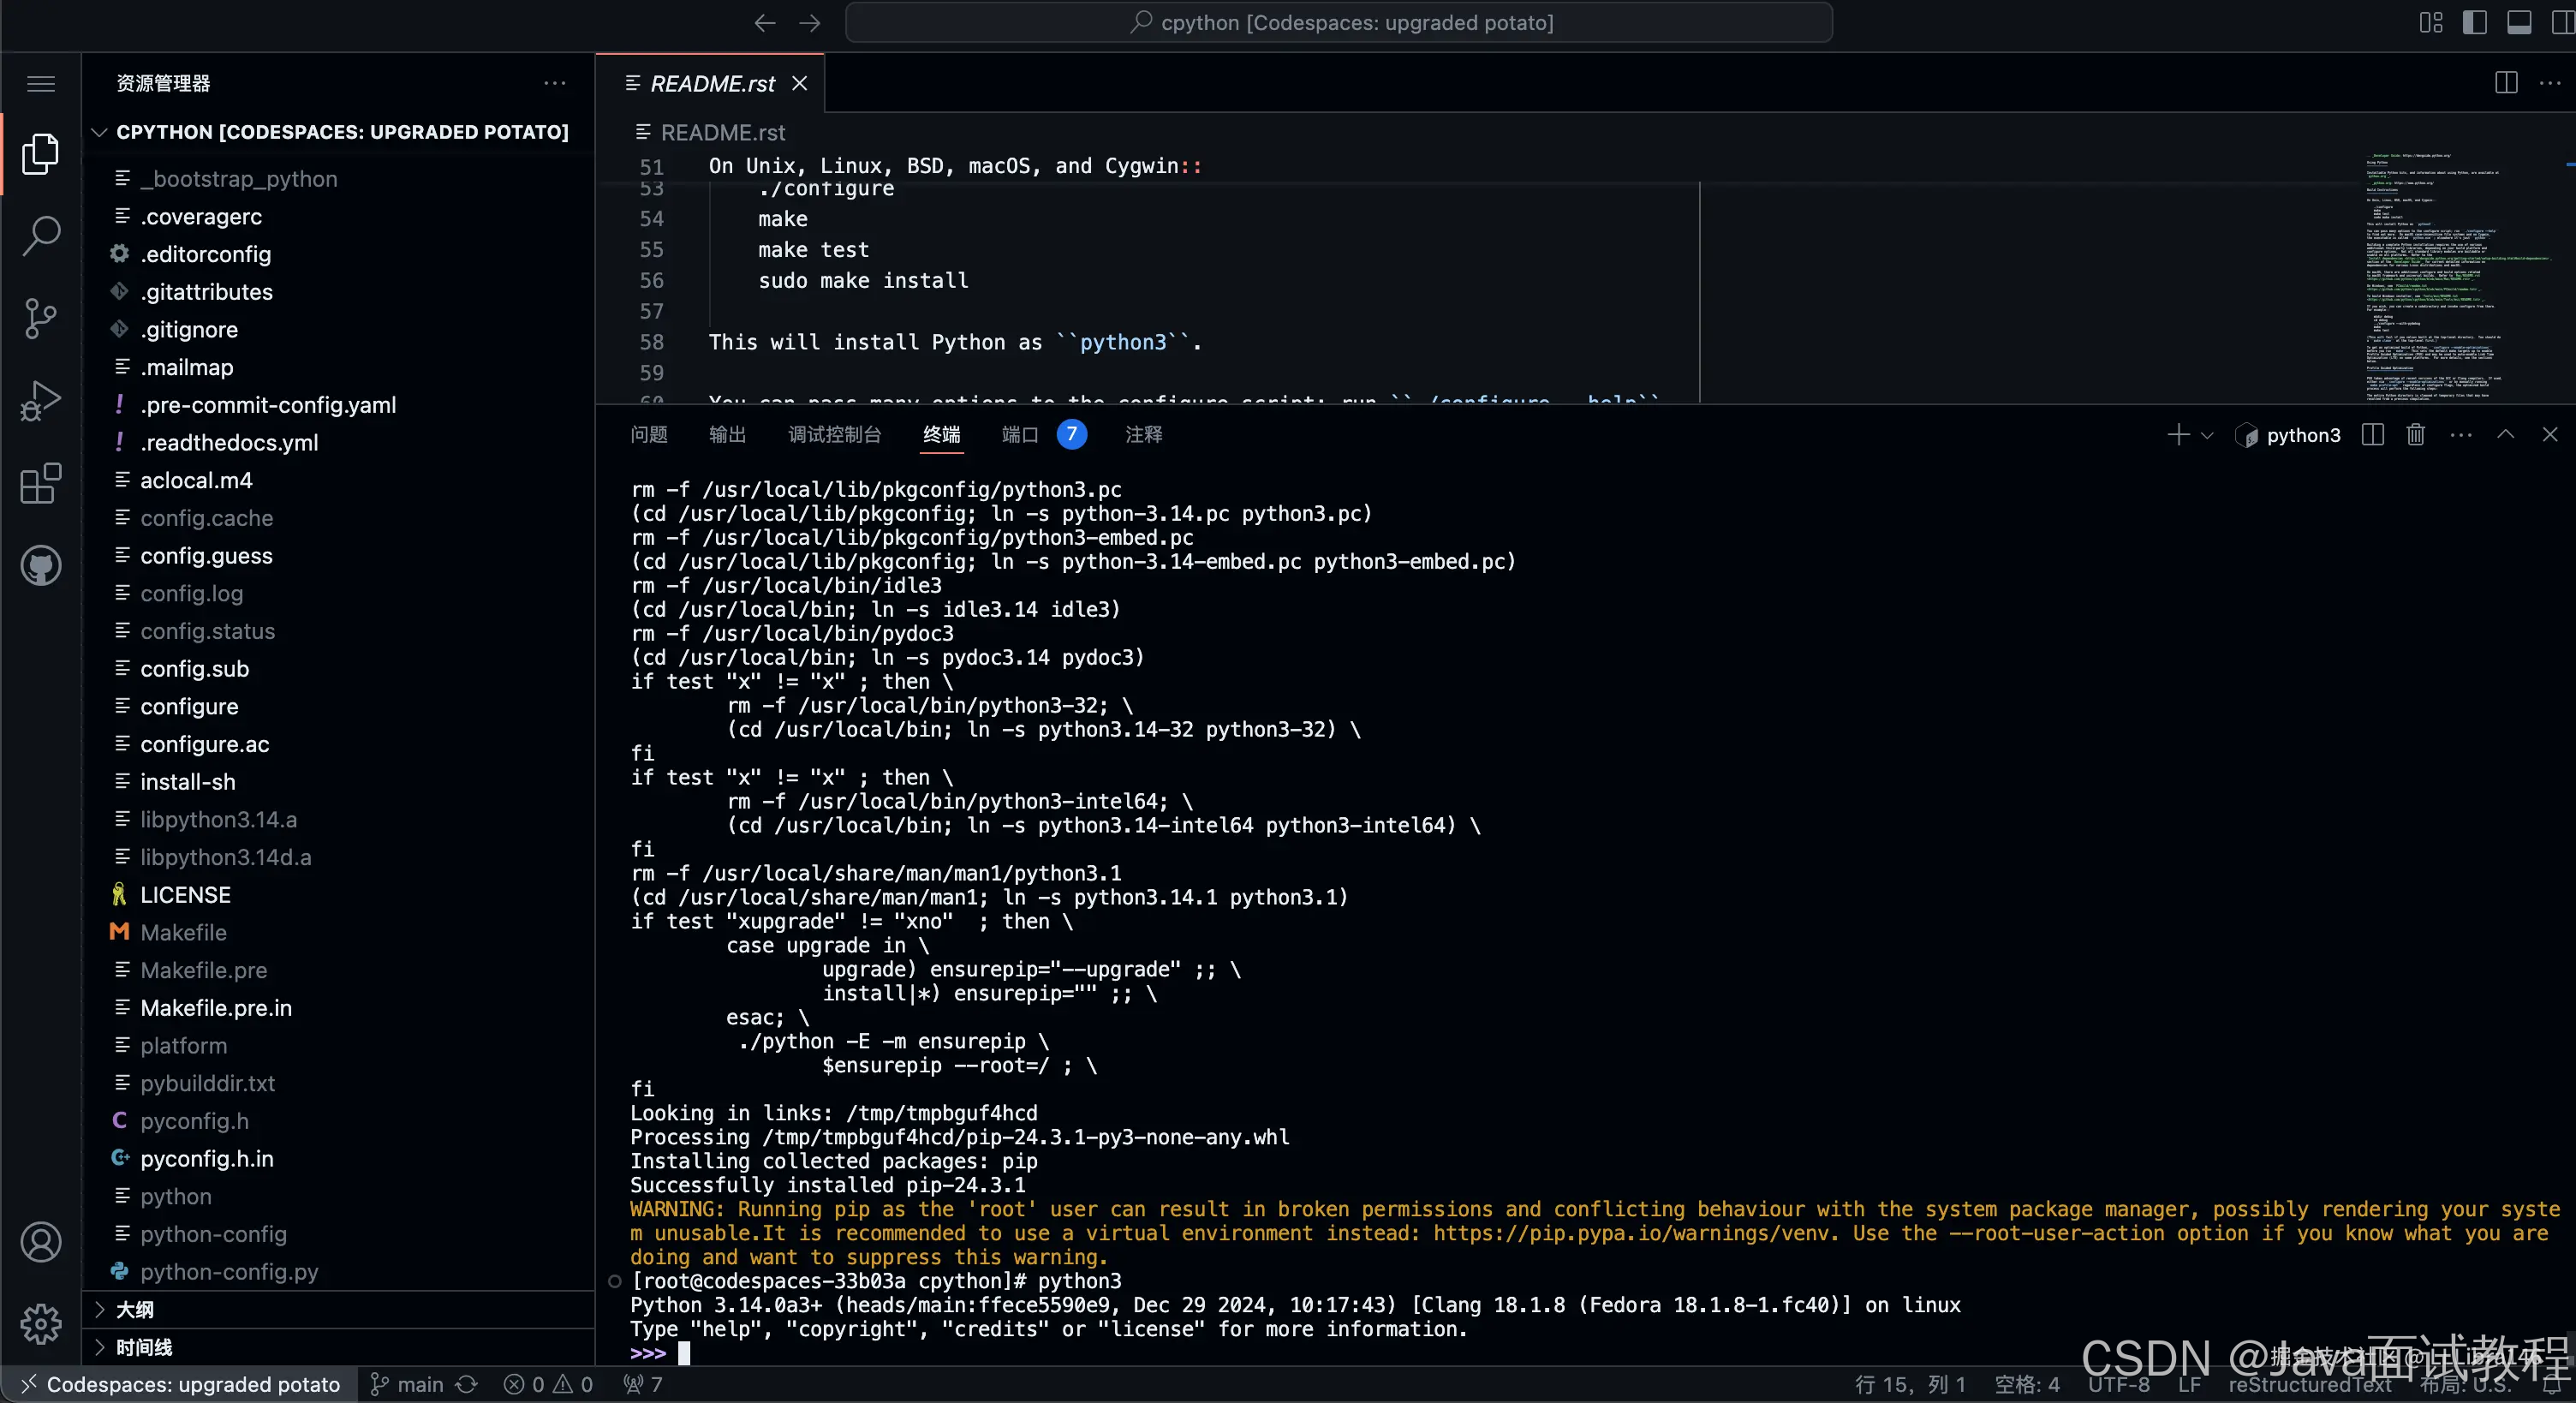Image resolution: width=2576 pixels, height=1403 pixels.
Task: Expand the 时间线 timeline section
Action: coord(340,1347)
